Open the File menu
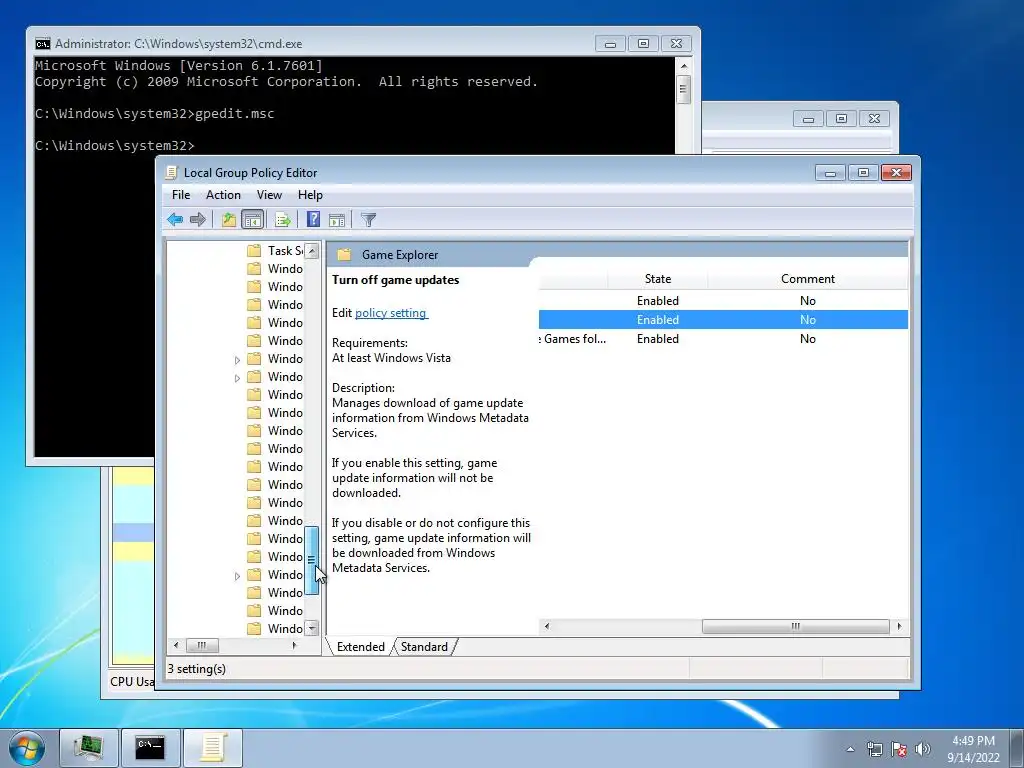Image resolution: width=1024 pixels, height=768 pixels. point(181,195)
